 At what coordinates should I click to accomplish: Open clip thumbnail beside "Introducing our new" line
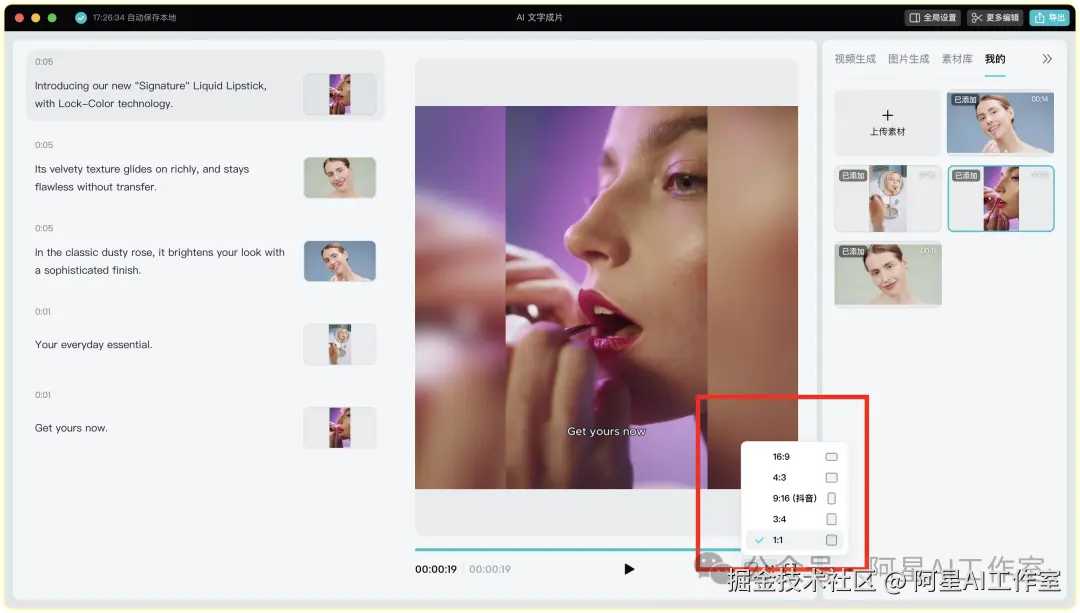point(340,94)
